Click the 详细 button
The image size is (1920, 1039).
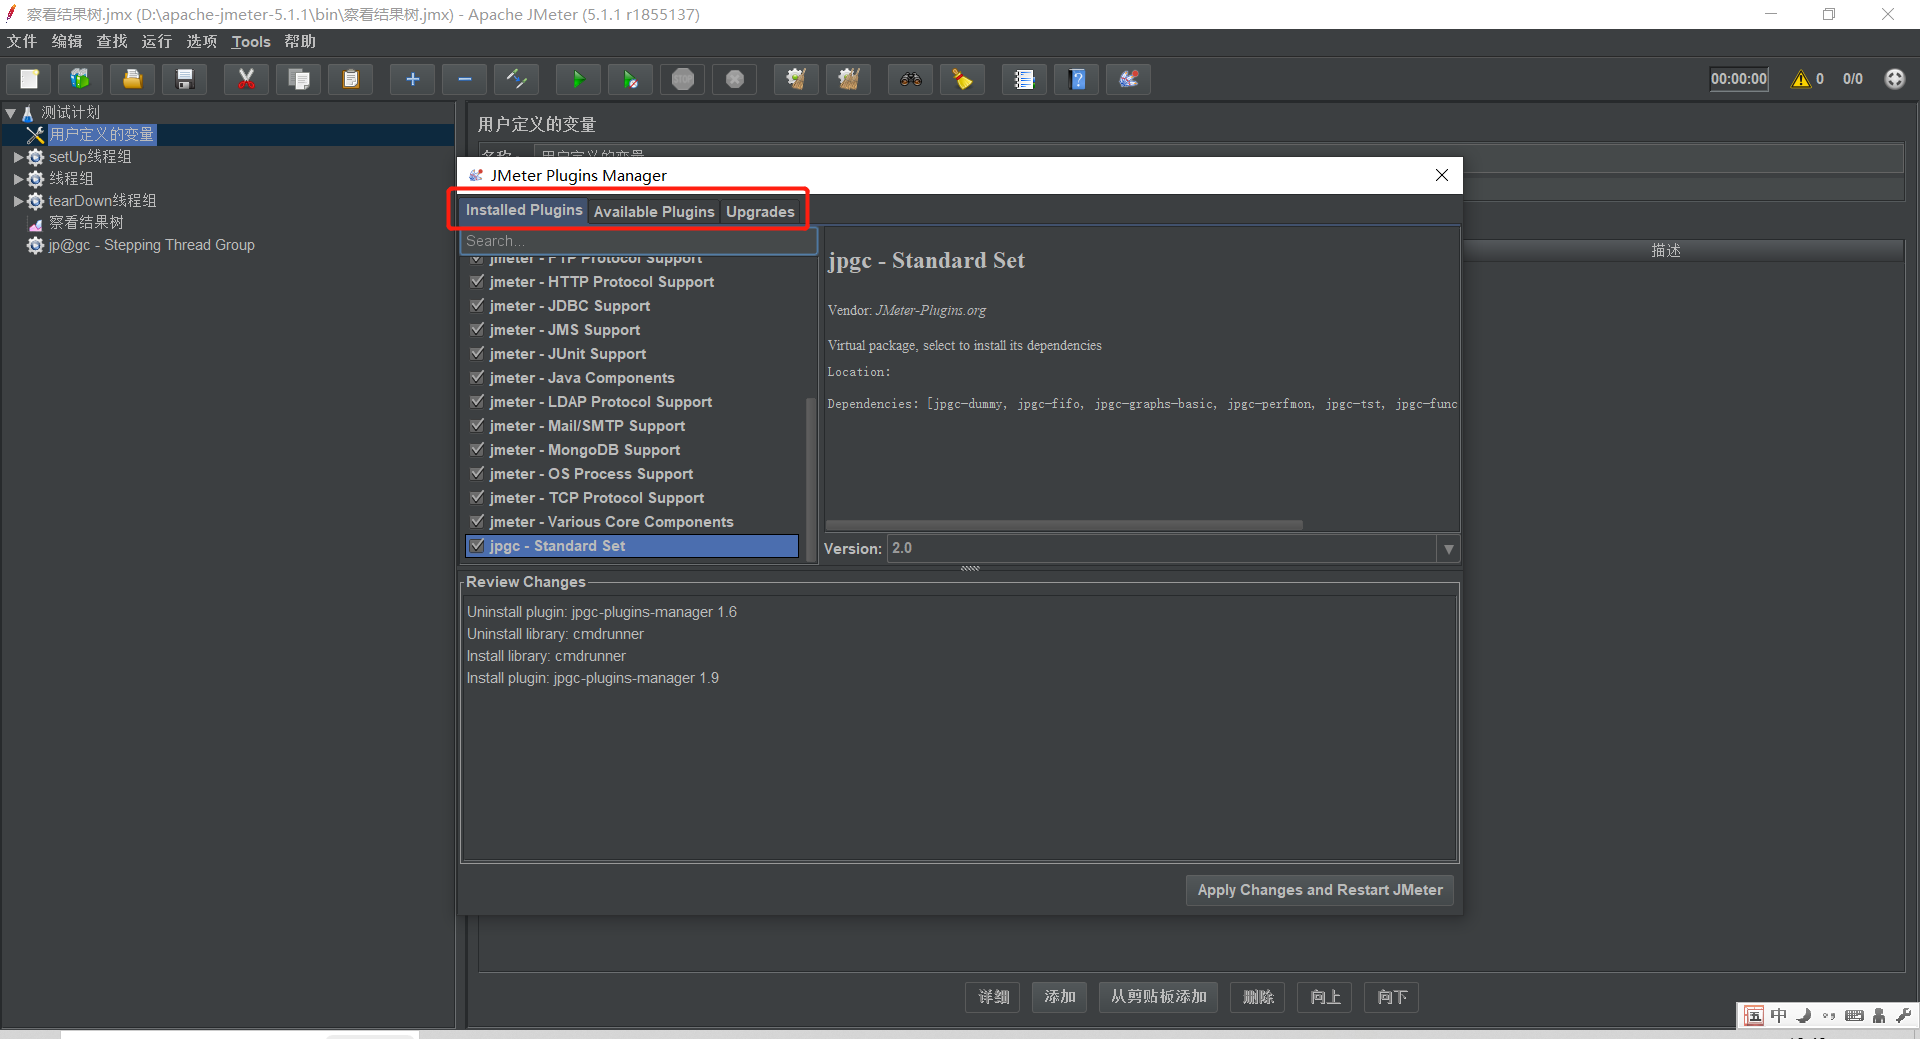[x=993, y=997]
